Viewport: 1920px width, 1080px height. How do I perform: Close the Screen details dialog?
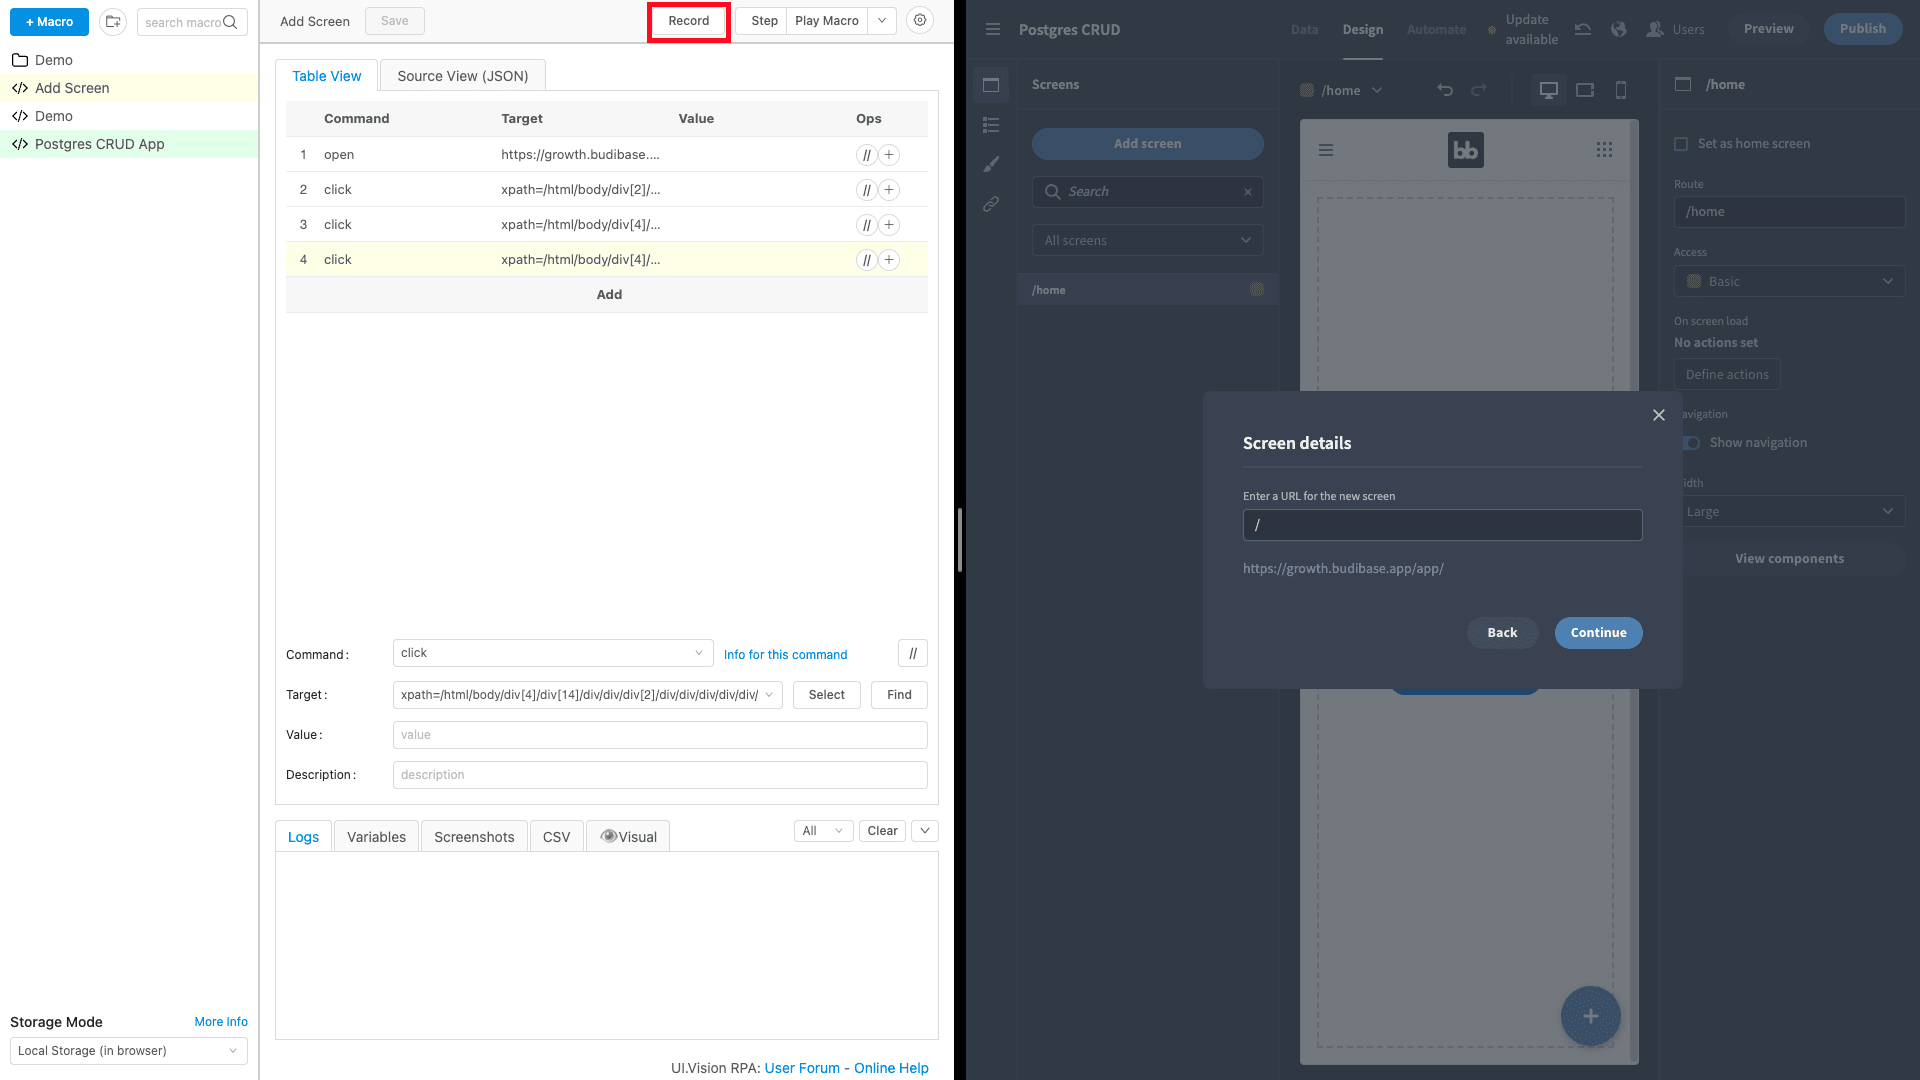click(1659, 415)
